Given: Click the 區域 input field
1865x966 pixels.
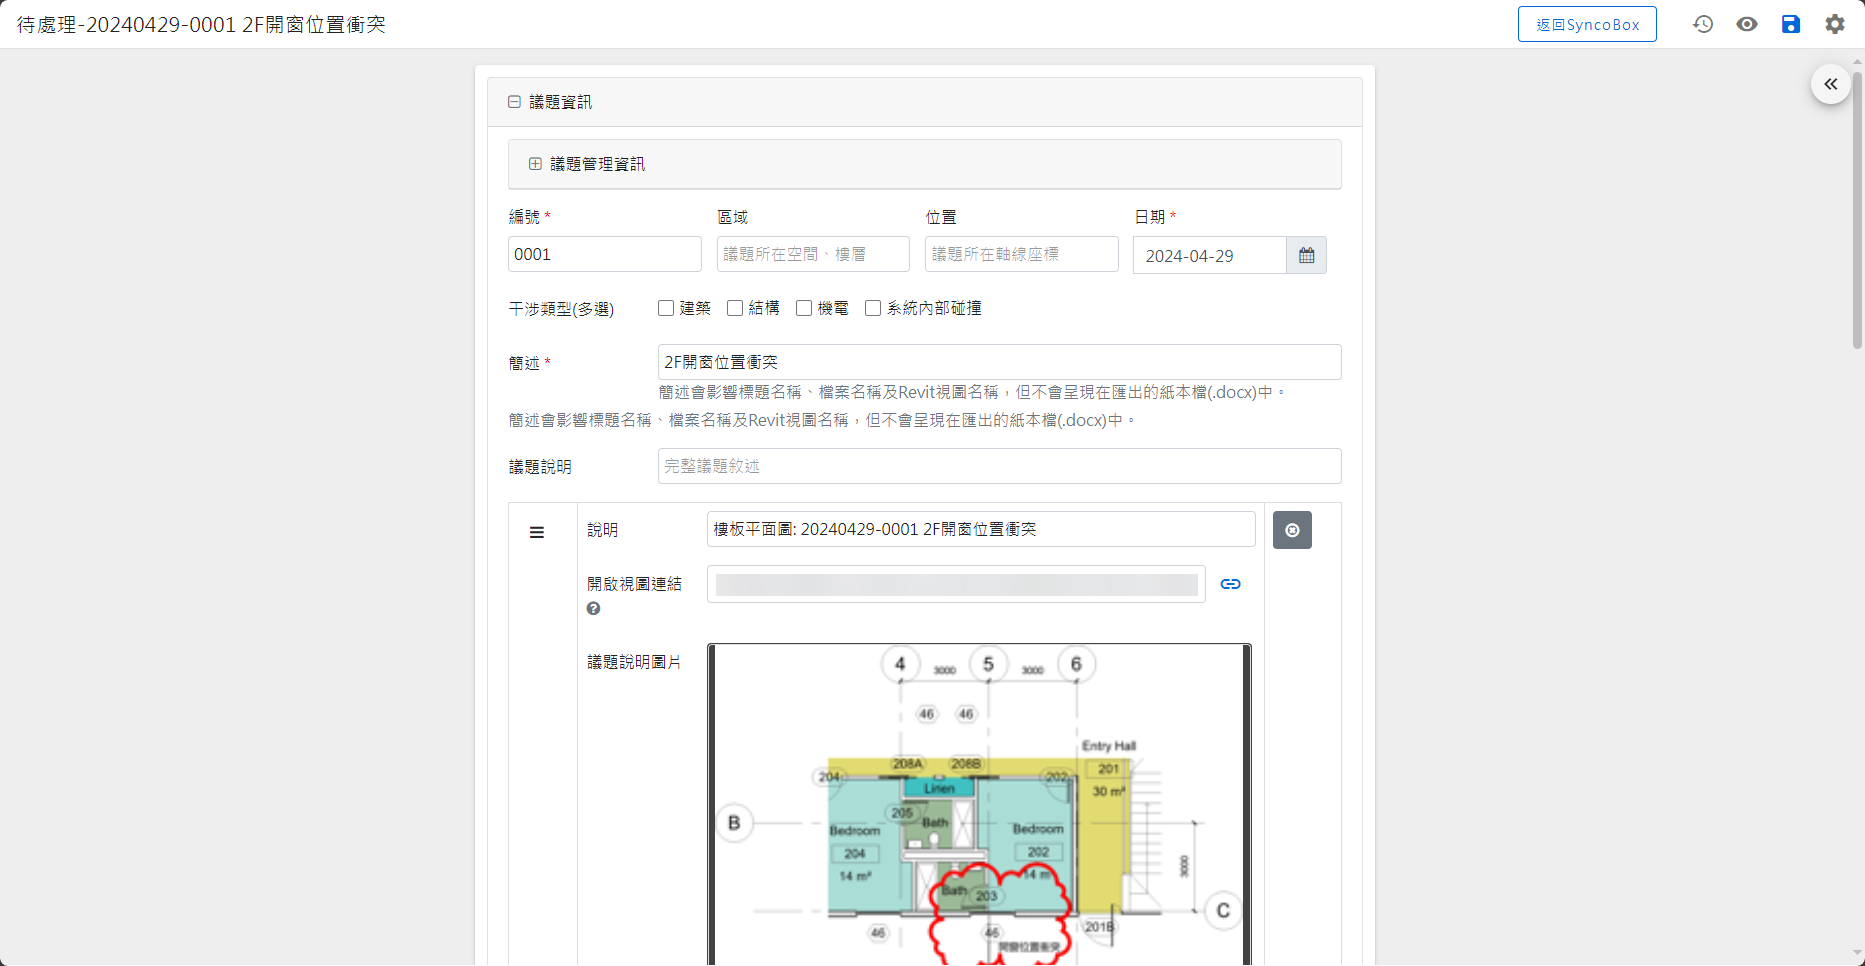Looking at the screenshot, I should [812, 254].
